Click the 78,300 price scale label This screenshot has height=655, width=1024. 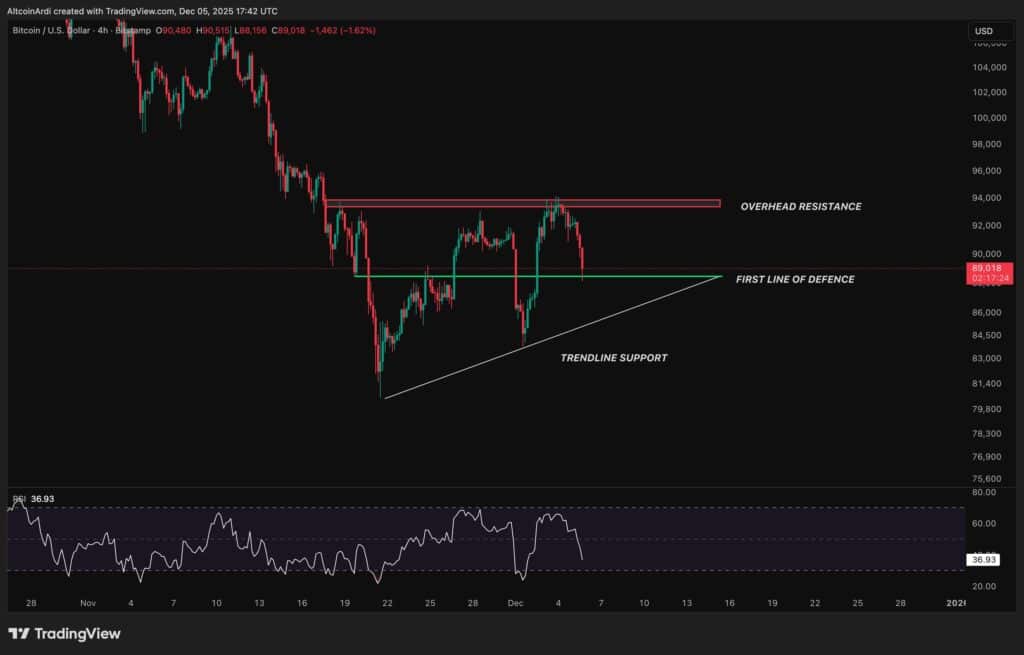989,433
